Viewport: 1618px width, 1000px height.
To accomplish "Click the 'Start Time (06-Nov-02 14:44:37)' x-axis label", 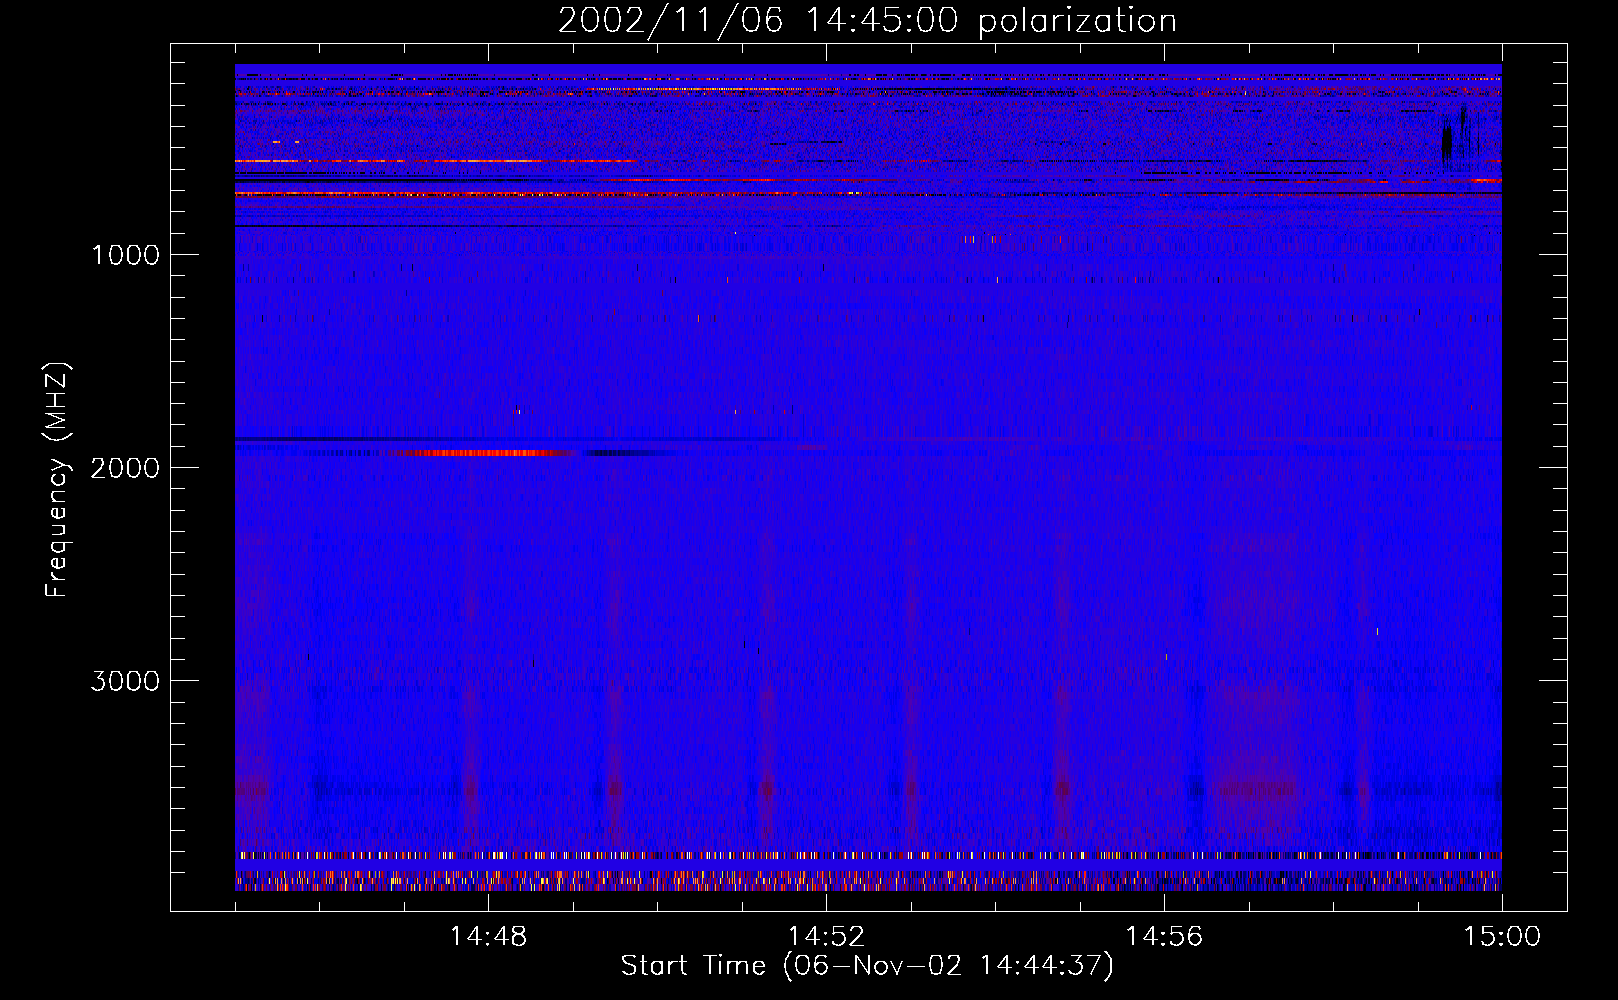I will [x=867, y=966].
